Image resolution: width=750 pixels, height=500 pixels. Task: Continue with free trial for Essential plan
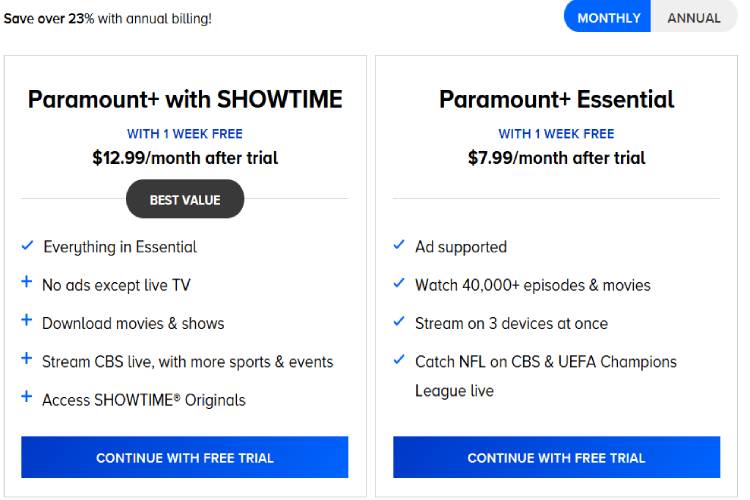[556, 458]
